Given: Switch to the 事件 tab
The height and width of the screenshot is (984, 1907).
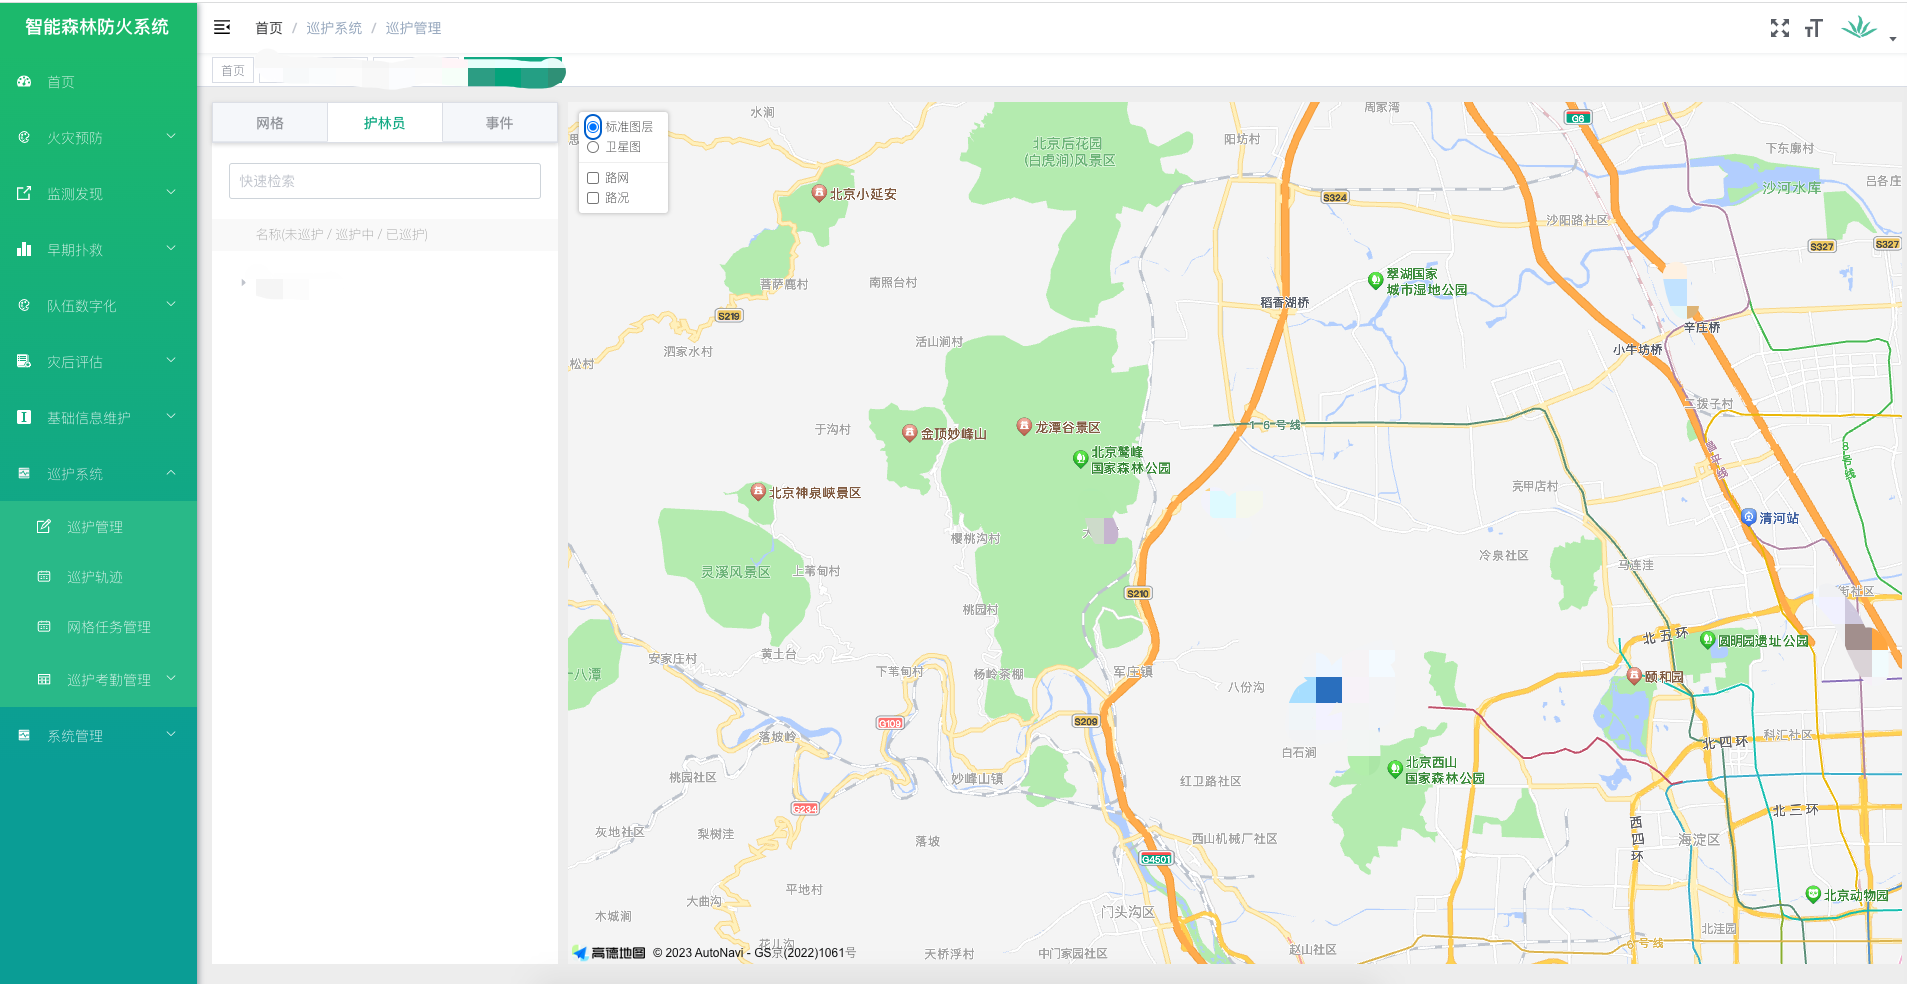Looking at the screenshot, I should (x=500, y=123).
